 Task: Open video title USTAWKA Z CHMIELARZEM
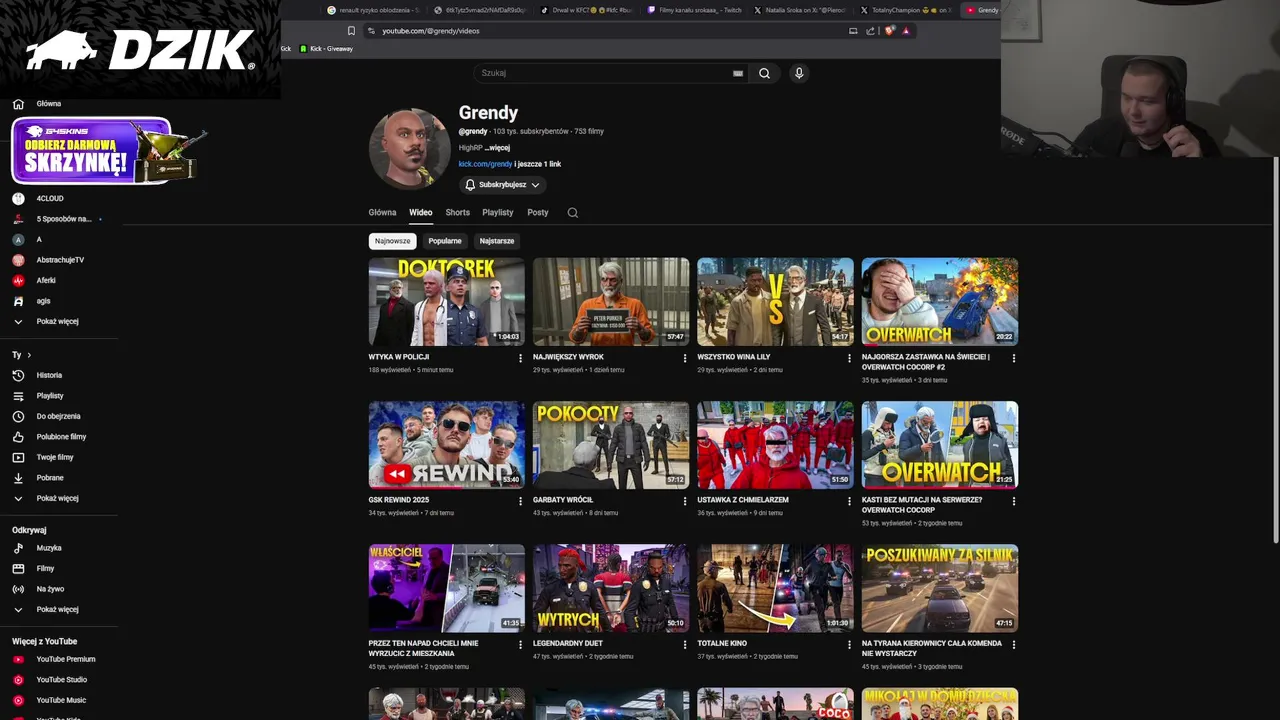pyautogui.click(x=742, y=500)
